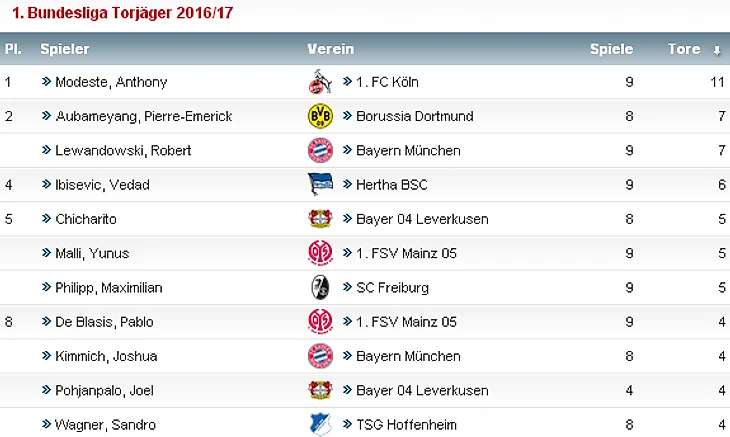Click Bayern München crest beside Kimmich

click(320, 356)
